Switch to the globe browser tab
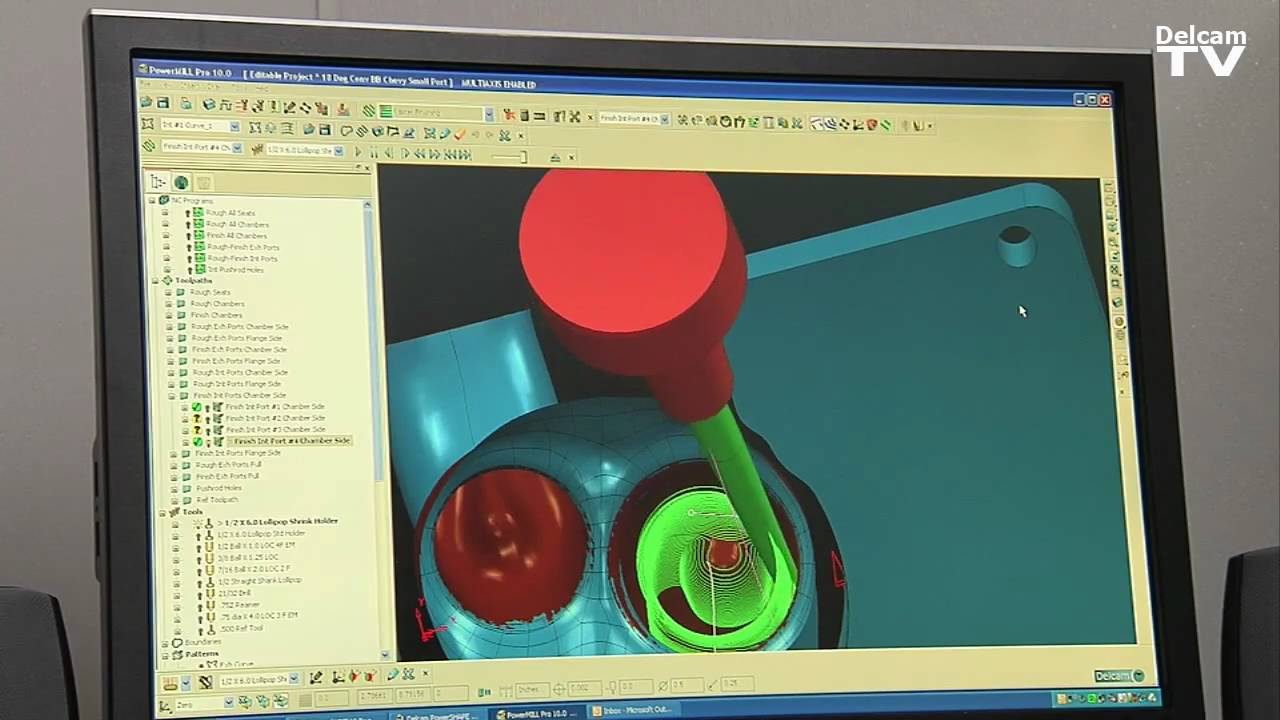Screen dimensions: 1280x720 [x=181, y=182]
